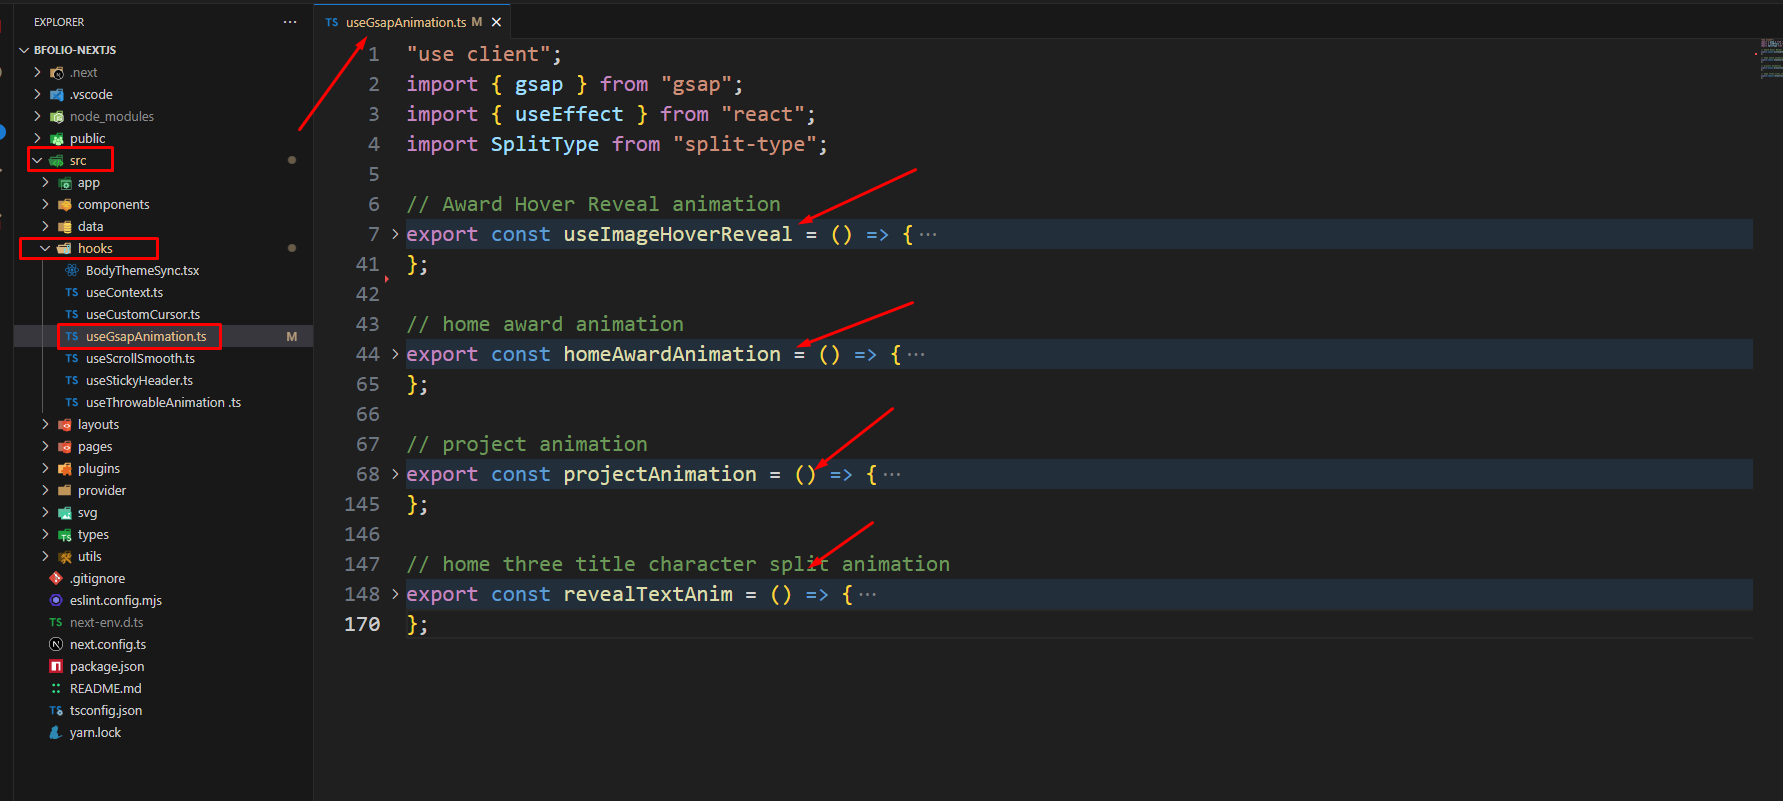Unfold the useImageHoverReveal function at line 7
This screenshot has width=1783, height=801.
pos(395,234)
